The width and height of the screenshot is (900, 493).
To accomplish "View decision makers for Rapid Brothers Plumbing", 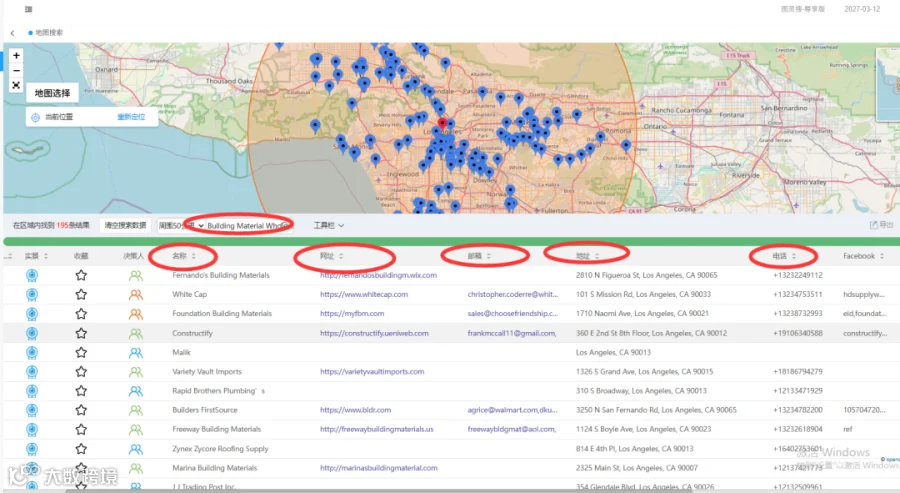I will coord(135,391).
